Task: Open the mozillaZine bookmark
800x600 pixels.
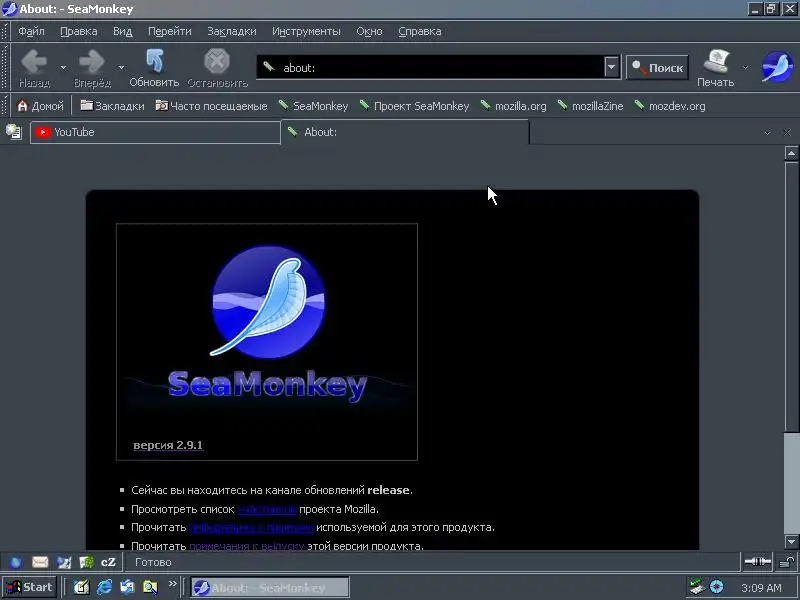Action: (590, 106)
